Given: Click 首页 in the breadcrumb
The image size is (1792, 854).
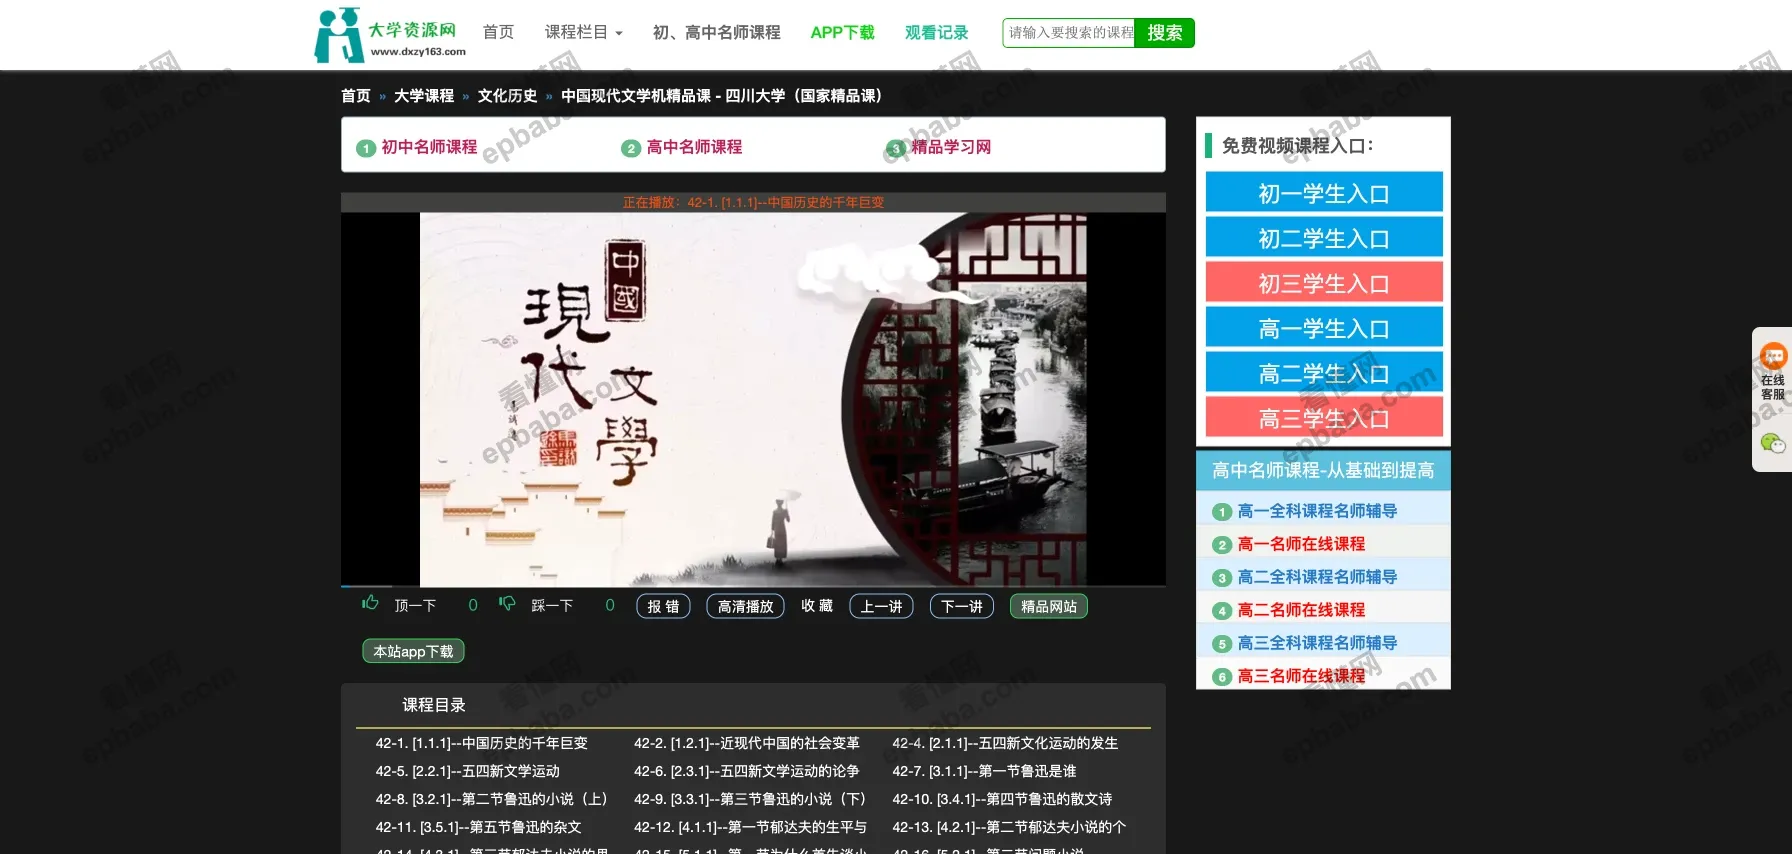Looking at the screenshot, I should (356, 96).
